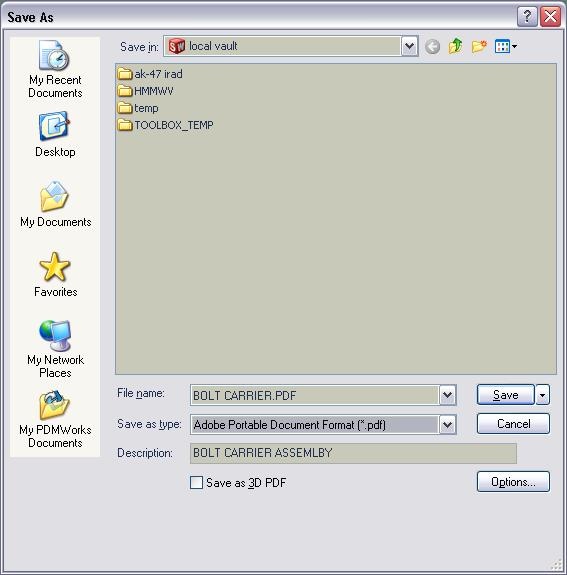Click the Cancel button
This screenshot has height=575, width=567.
[513, 424]
